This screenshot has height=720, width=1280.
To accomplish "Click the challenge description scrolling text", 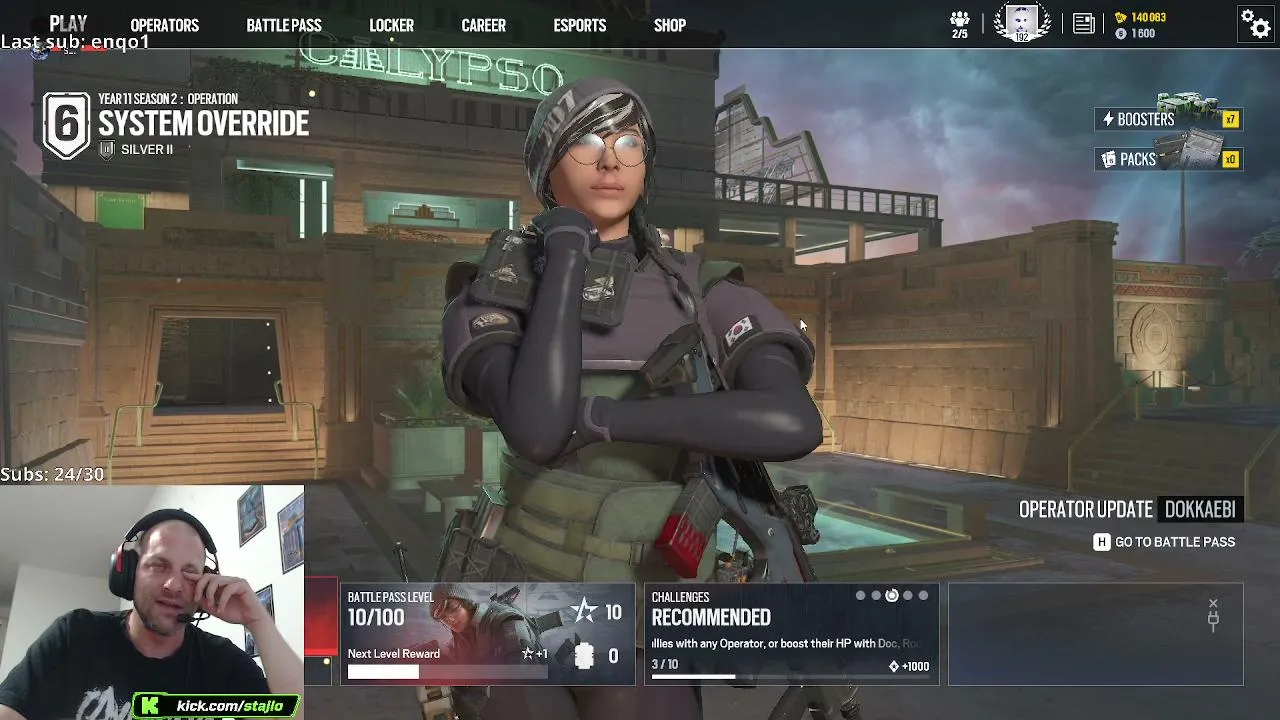I will pyautogui.click(x=786, y=644).
